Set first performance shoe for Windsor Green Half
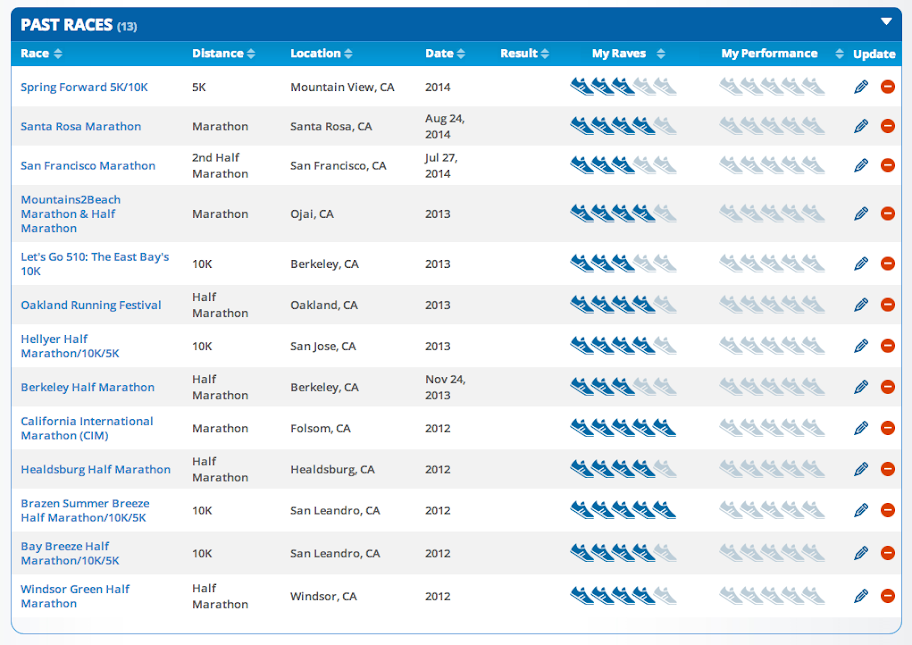This screenshot has height=645, width=912. click(x=731, y=596)
